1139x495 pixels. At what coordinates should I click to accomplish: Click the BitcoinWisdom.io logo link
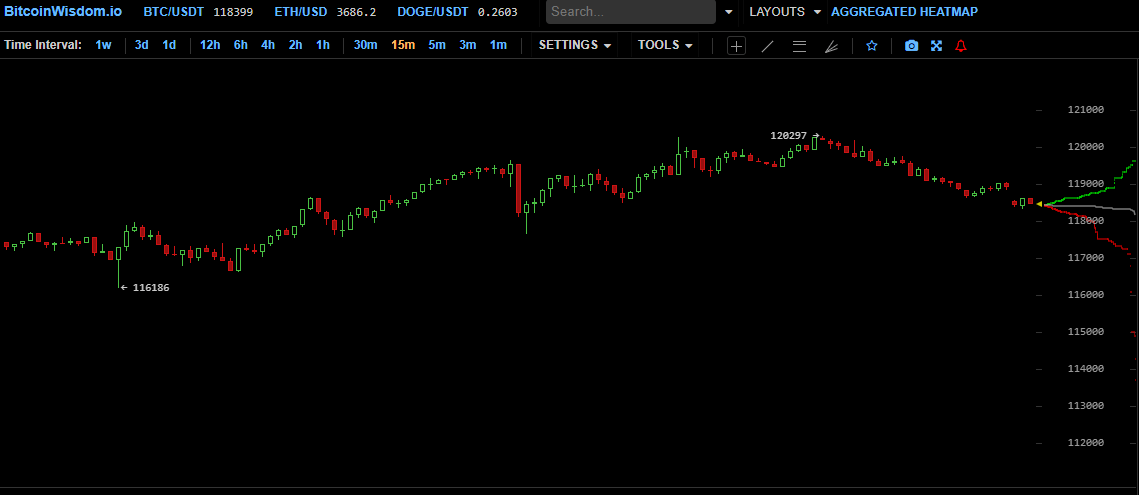coord(62,12)
